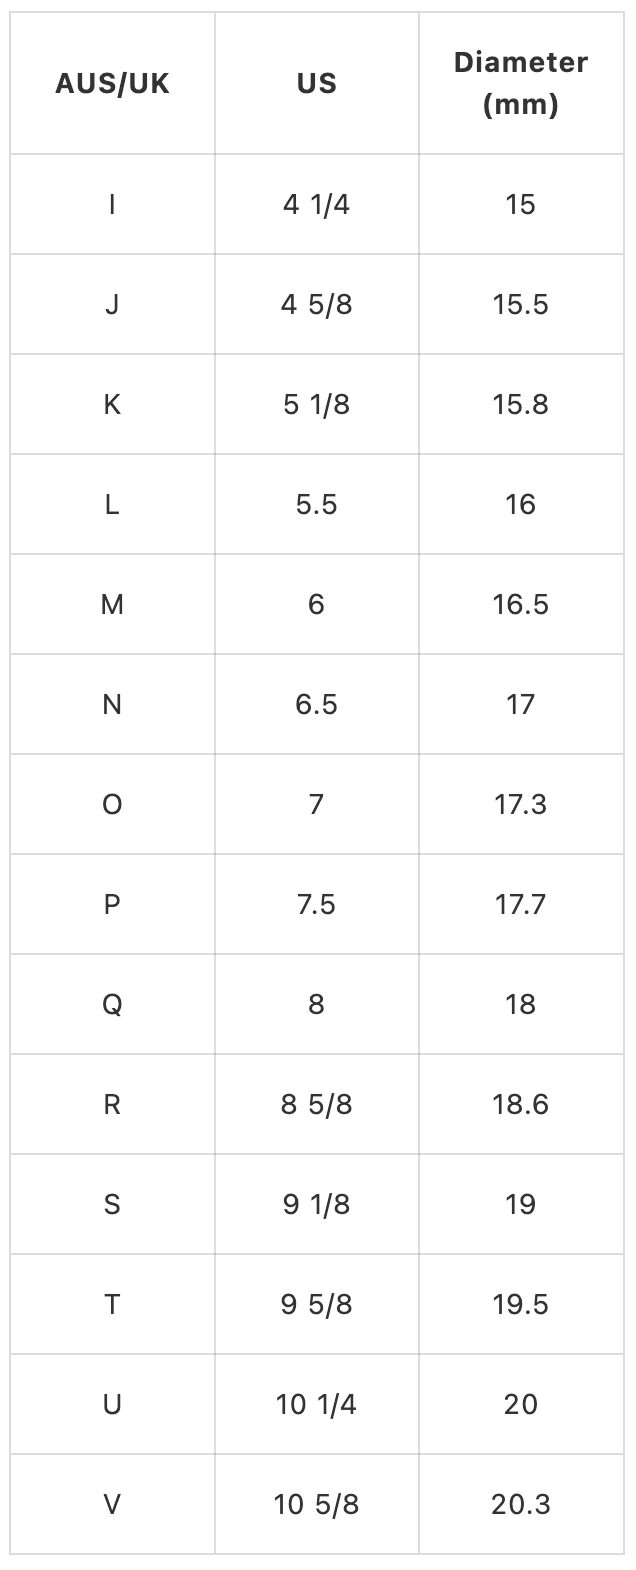Click the US column header
Screen dimensions: 636x1570
tap(316, 83)
